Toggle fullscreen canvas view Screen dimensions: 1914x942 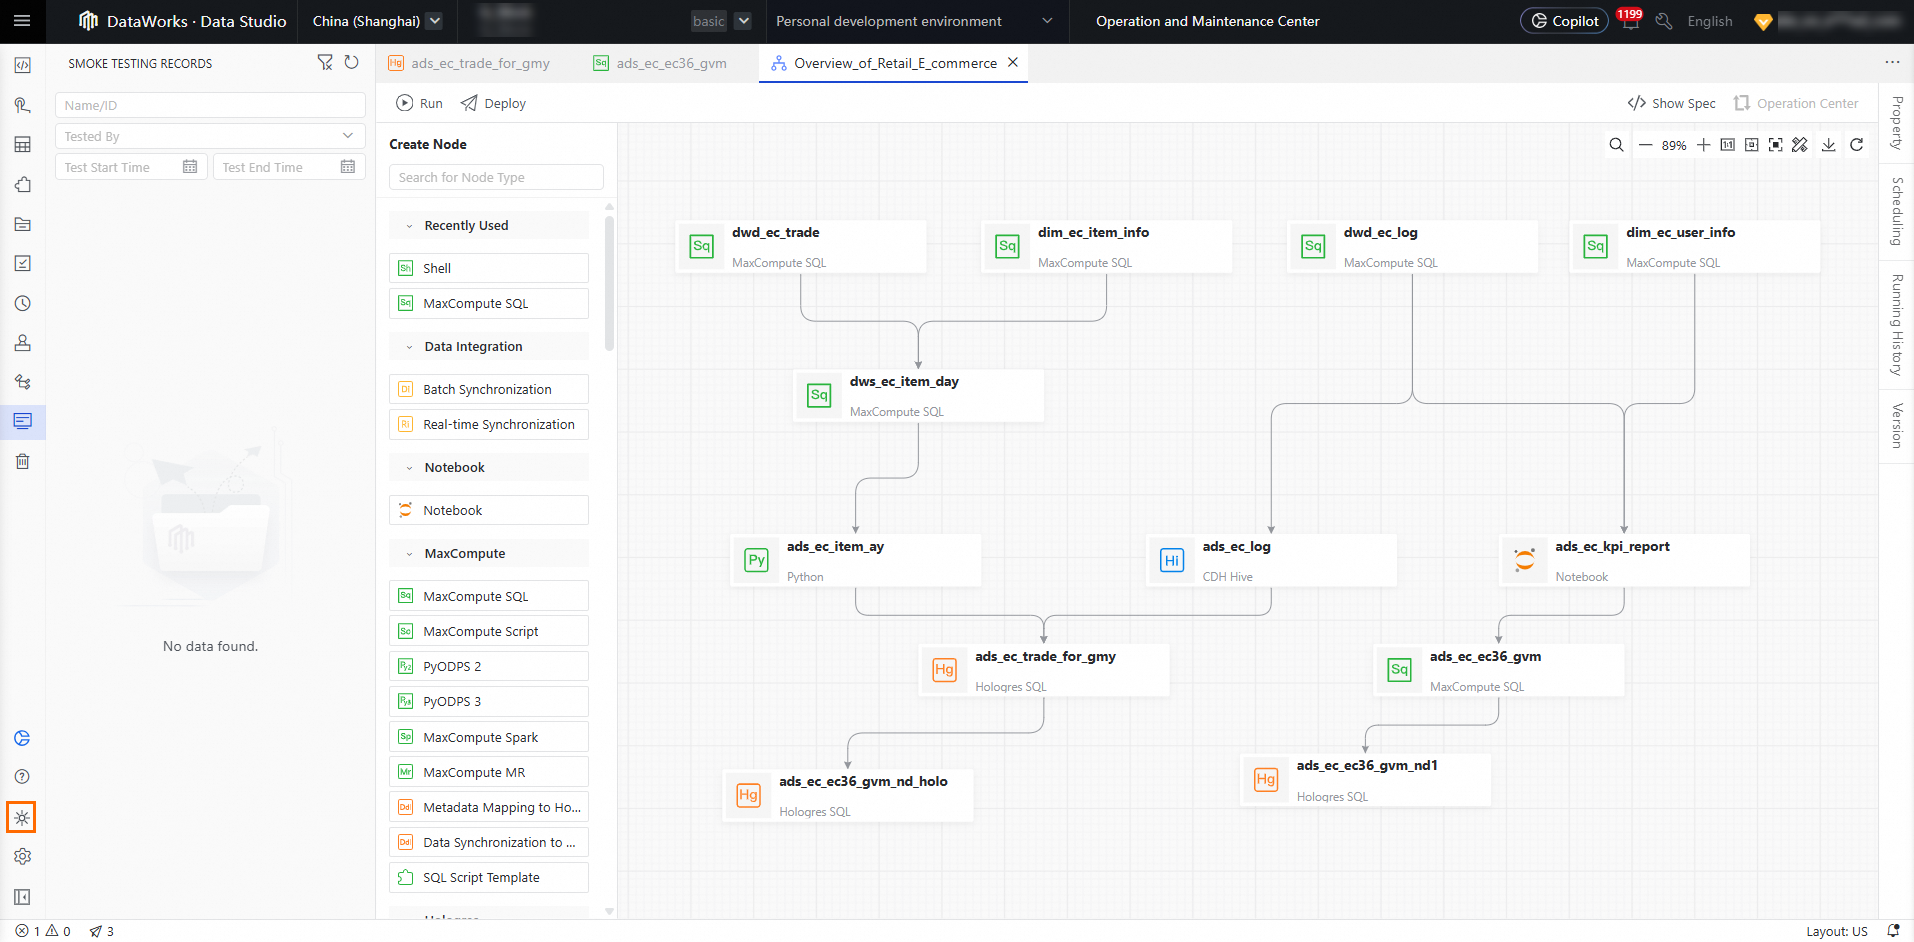tap(1775, 145)
